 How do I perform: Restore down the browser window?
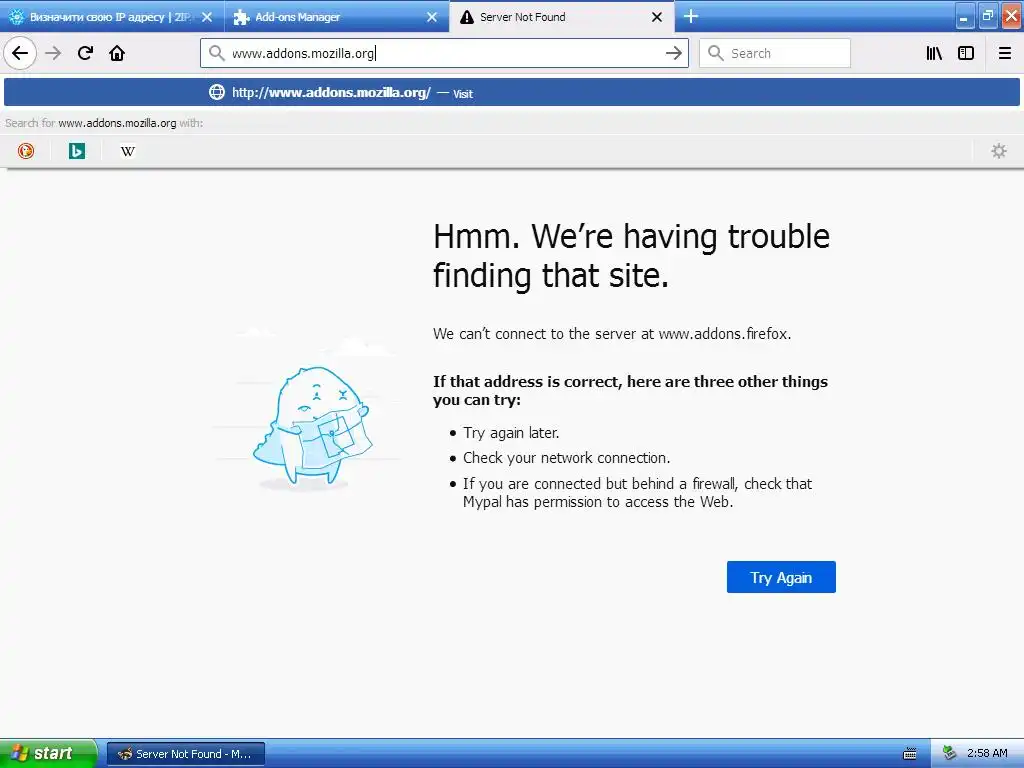coord(987,17)
